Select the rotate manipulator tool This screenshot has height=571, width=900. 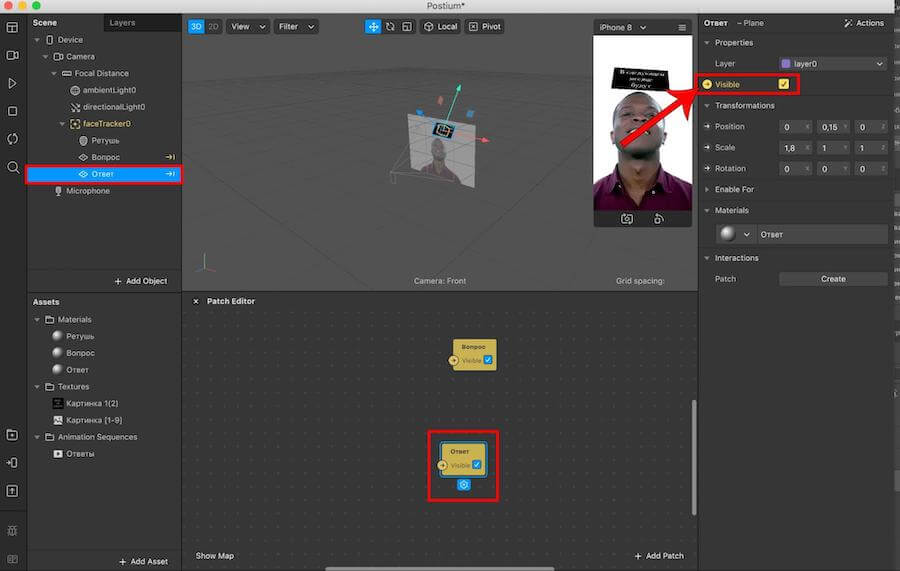[x=390, y=27]
